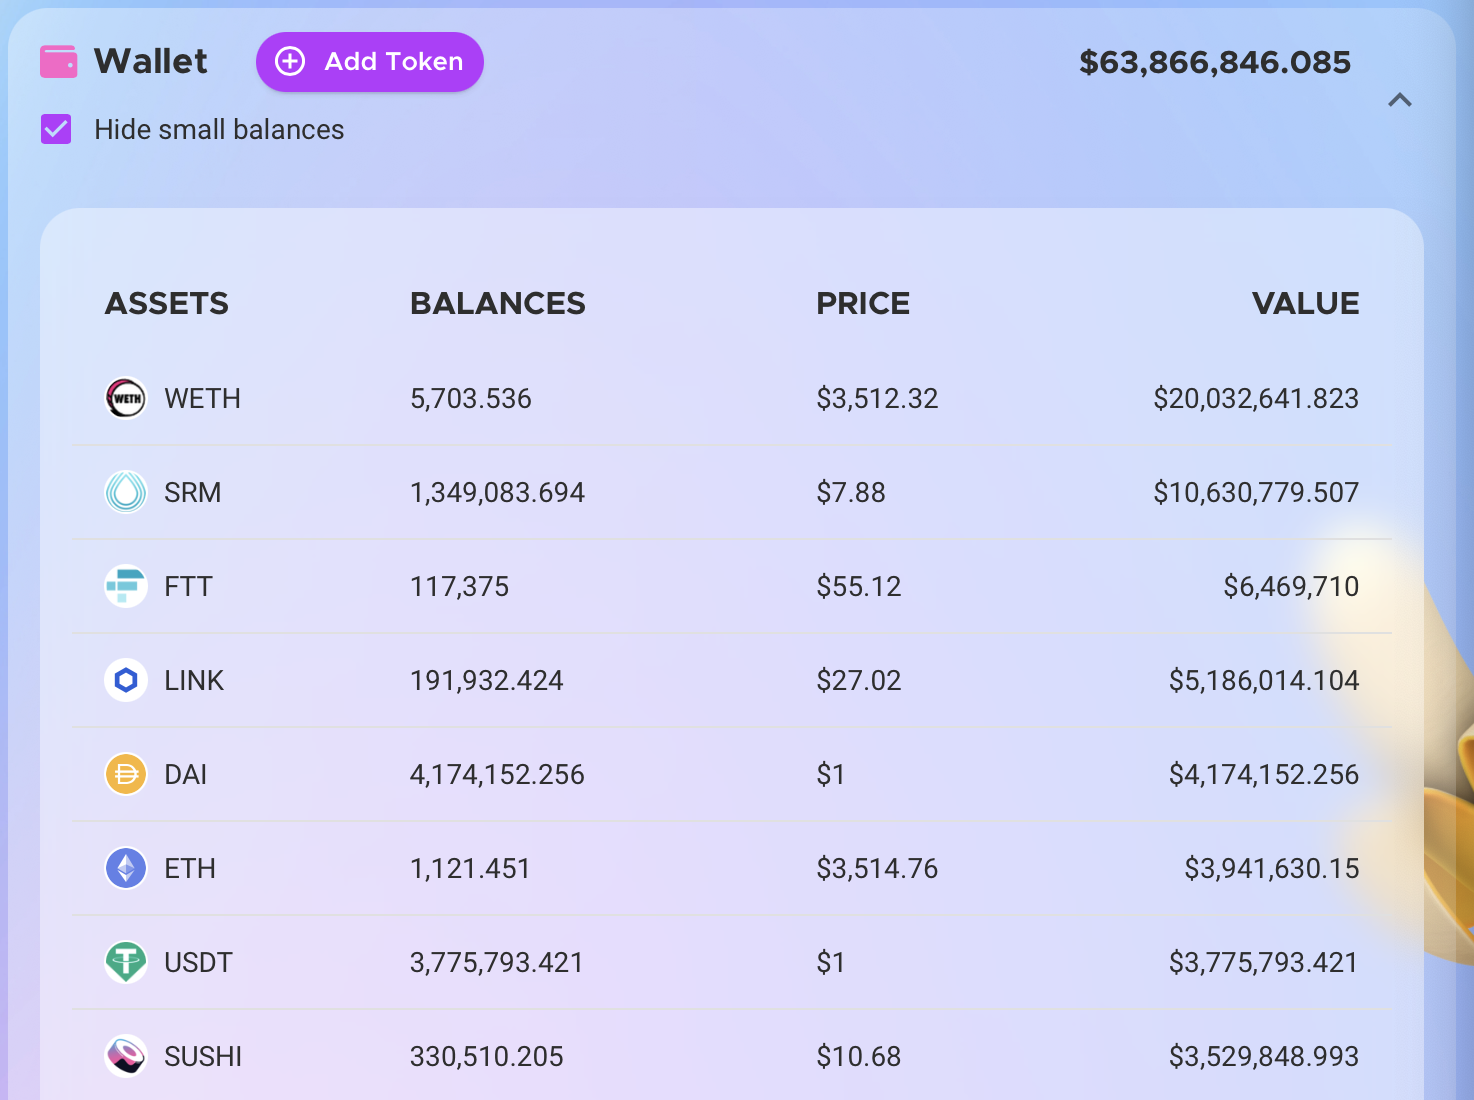Click the SUSHI token icon

tap(126, 1056)
